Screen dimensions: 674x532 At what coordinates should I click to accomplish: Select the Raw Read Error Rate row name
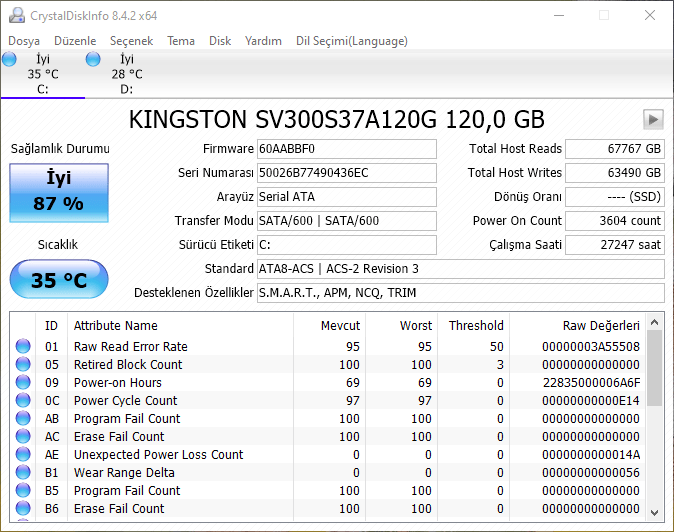[x=131, y=346]
